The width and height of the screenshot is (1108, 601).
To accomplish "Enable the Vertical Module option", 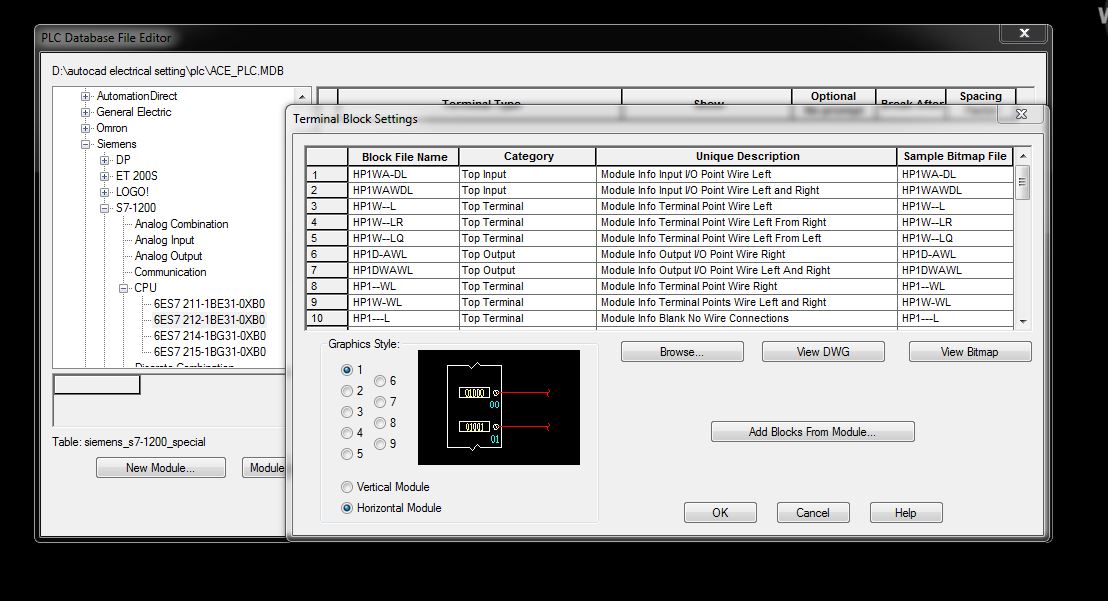I will (346, 487).
